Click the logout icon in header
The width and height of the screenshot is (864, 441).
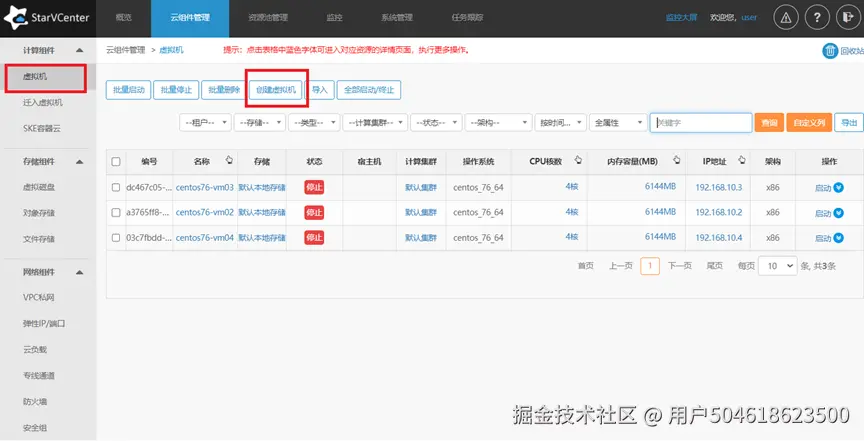coord(849,18)
